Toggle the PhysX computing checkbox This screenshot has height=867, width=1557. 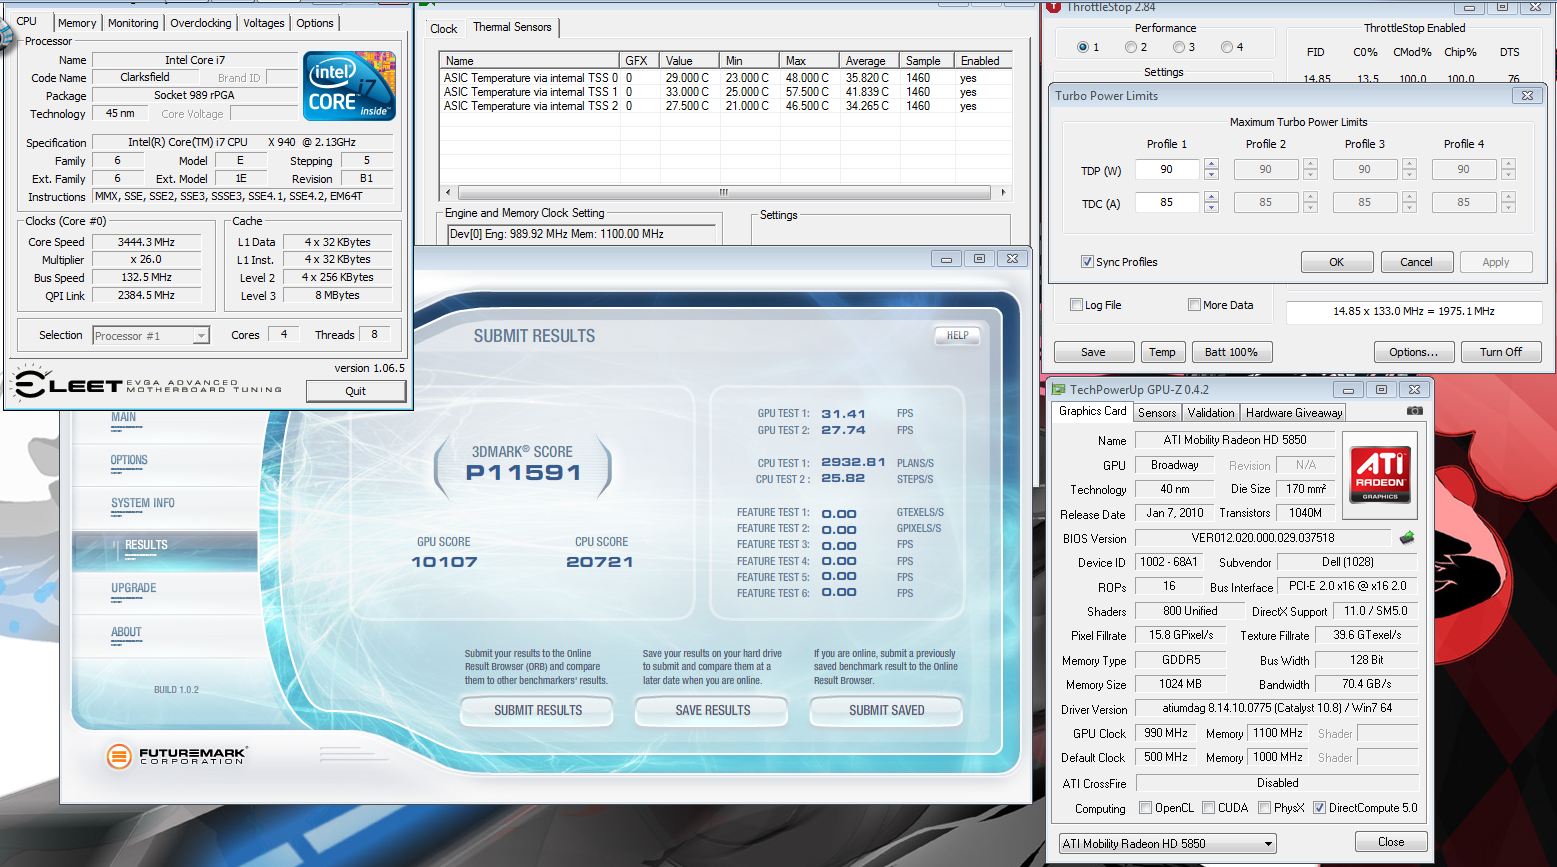coord(1265,808)
